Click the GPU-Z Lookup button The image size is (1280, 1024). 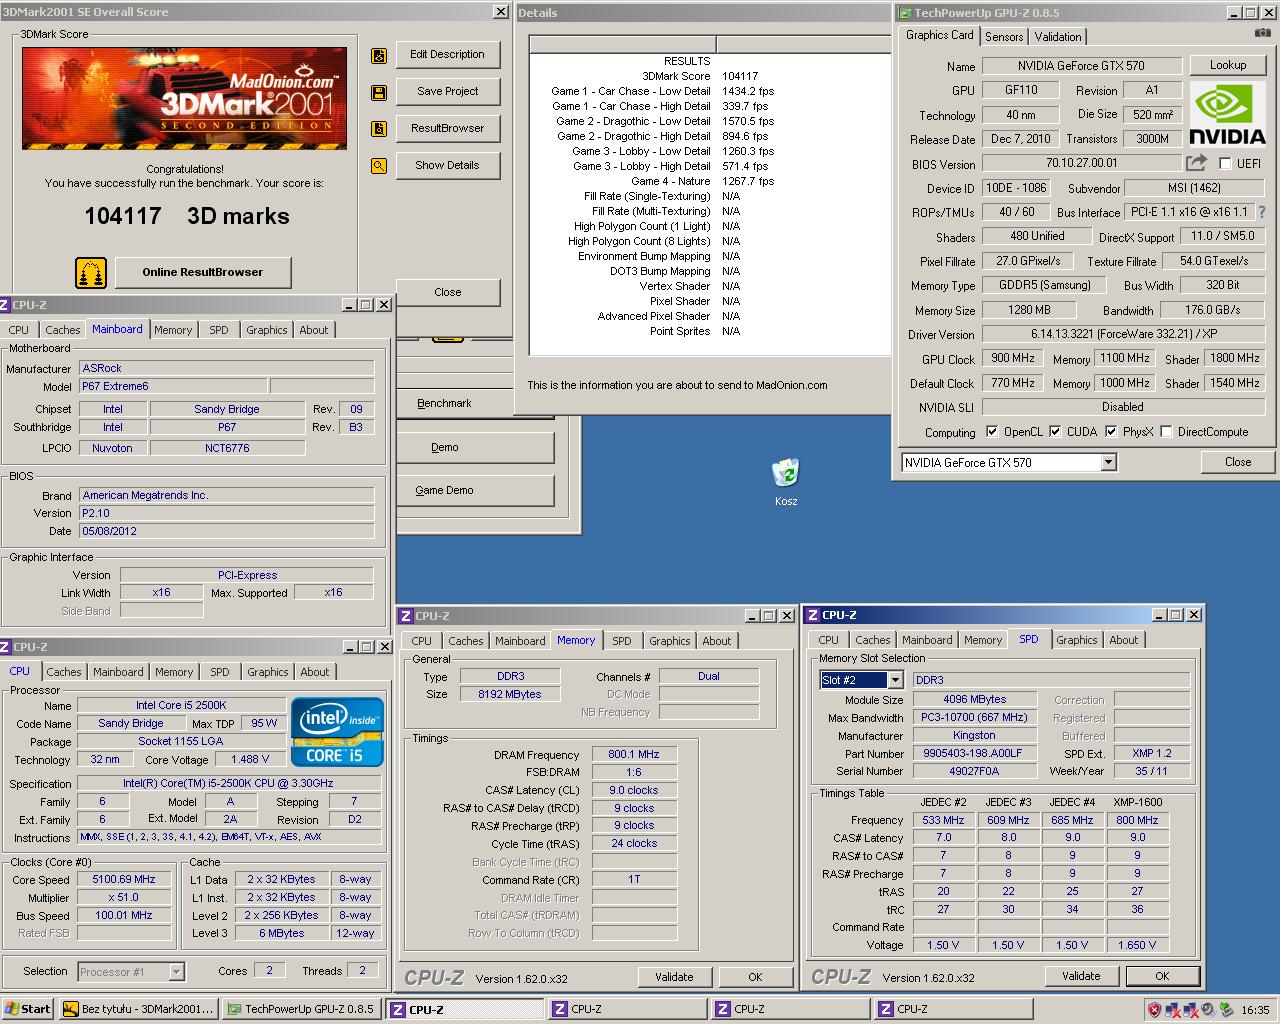coord(1228,65)
